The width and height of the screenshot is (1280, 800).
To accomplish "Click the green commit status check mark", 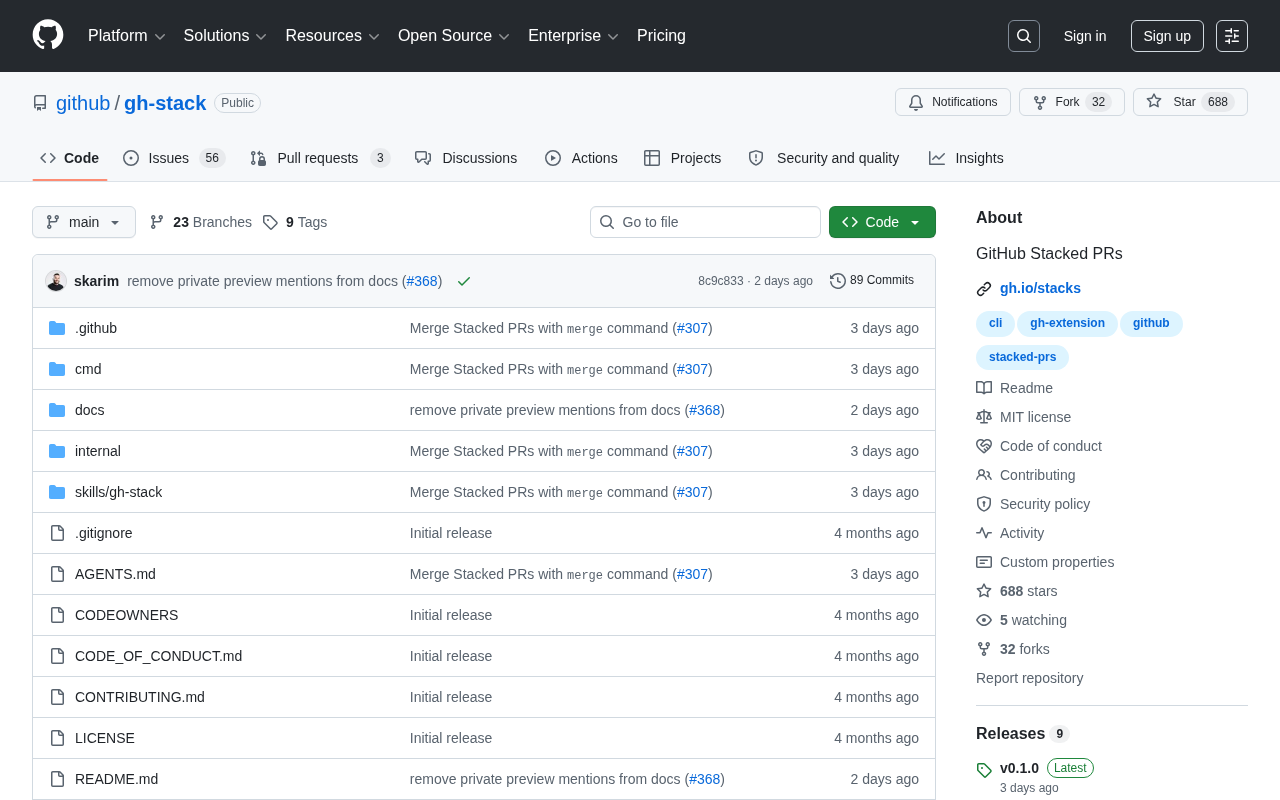I will (x=464, y=281).
